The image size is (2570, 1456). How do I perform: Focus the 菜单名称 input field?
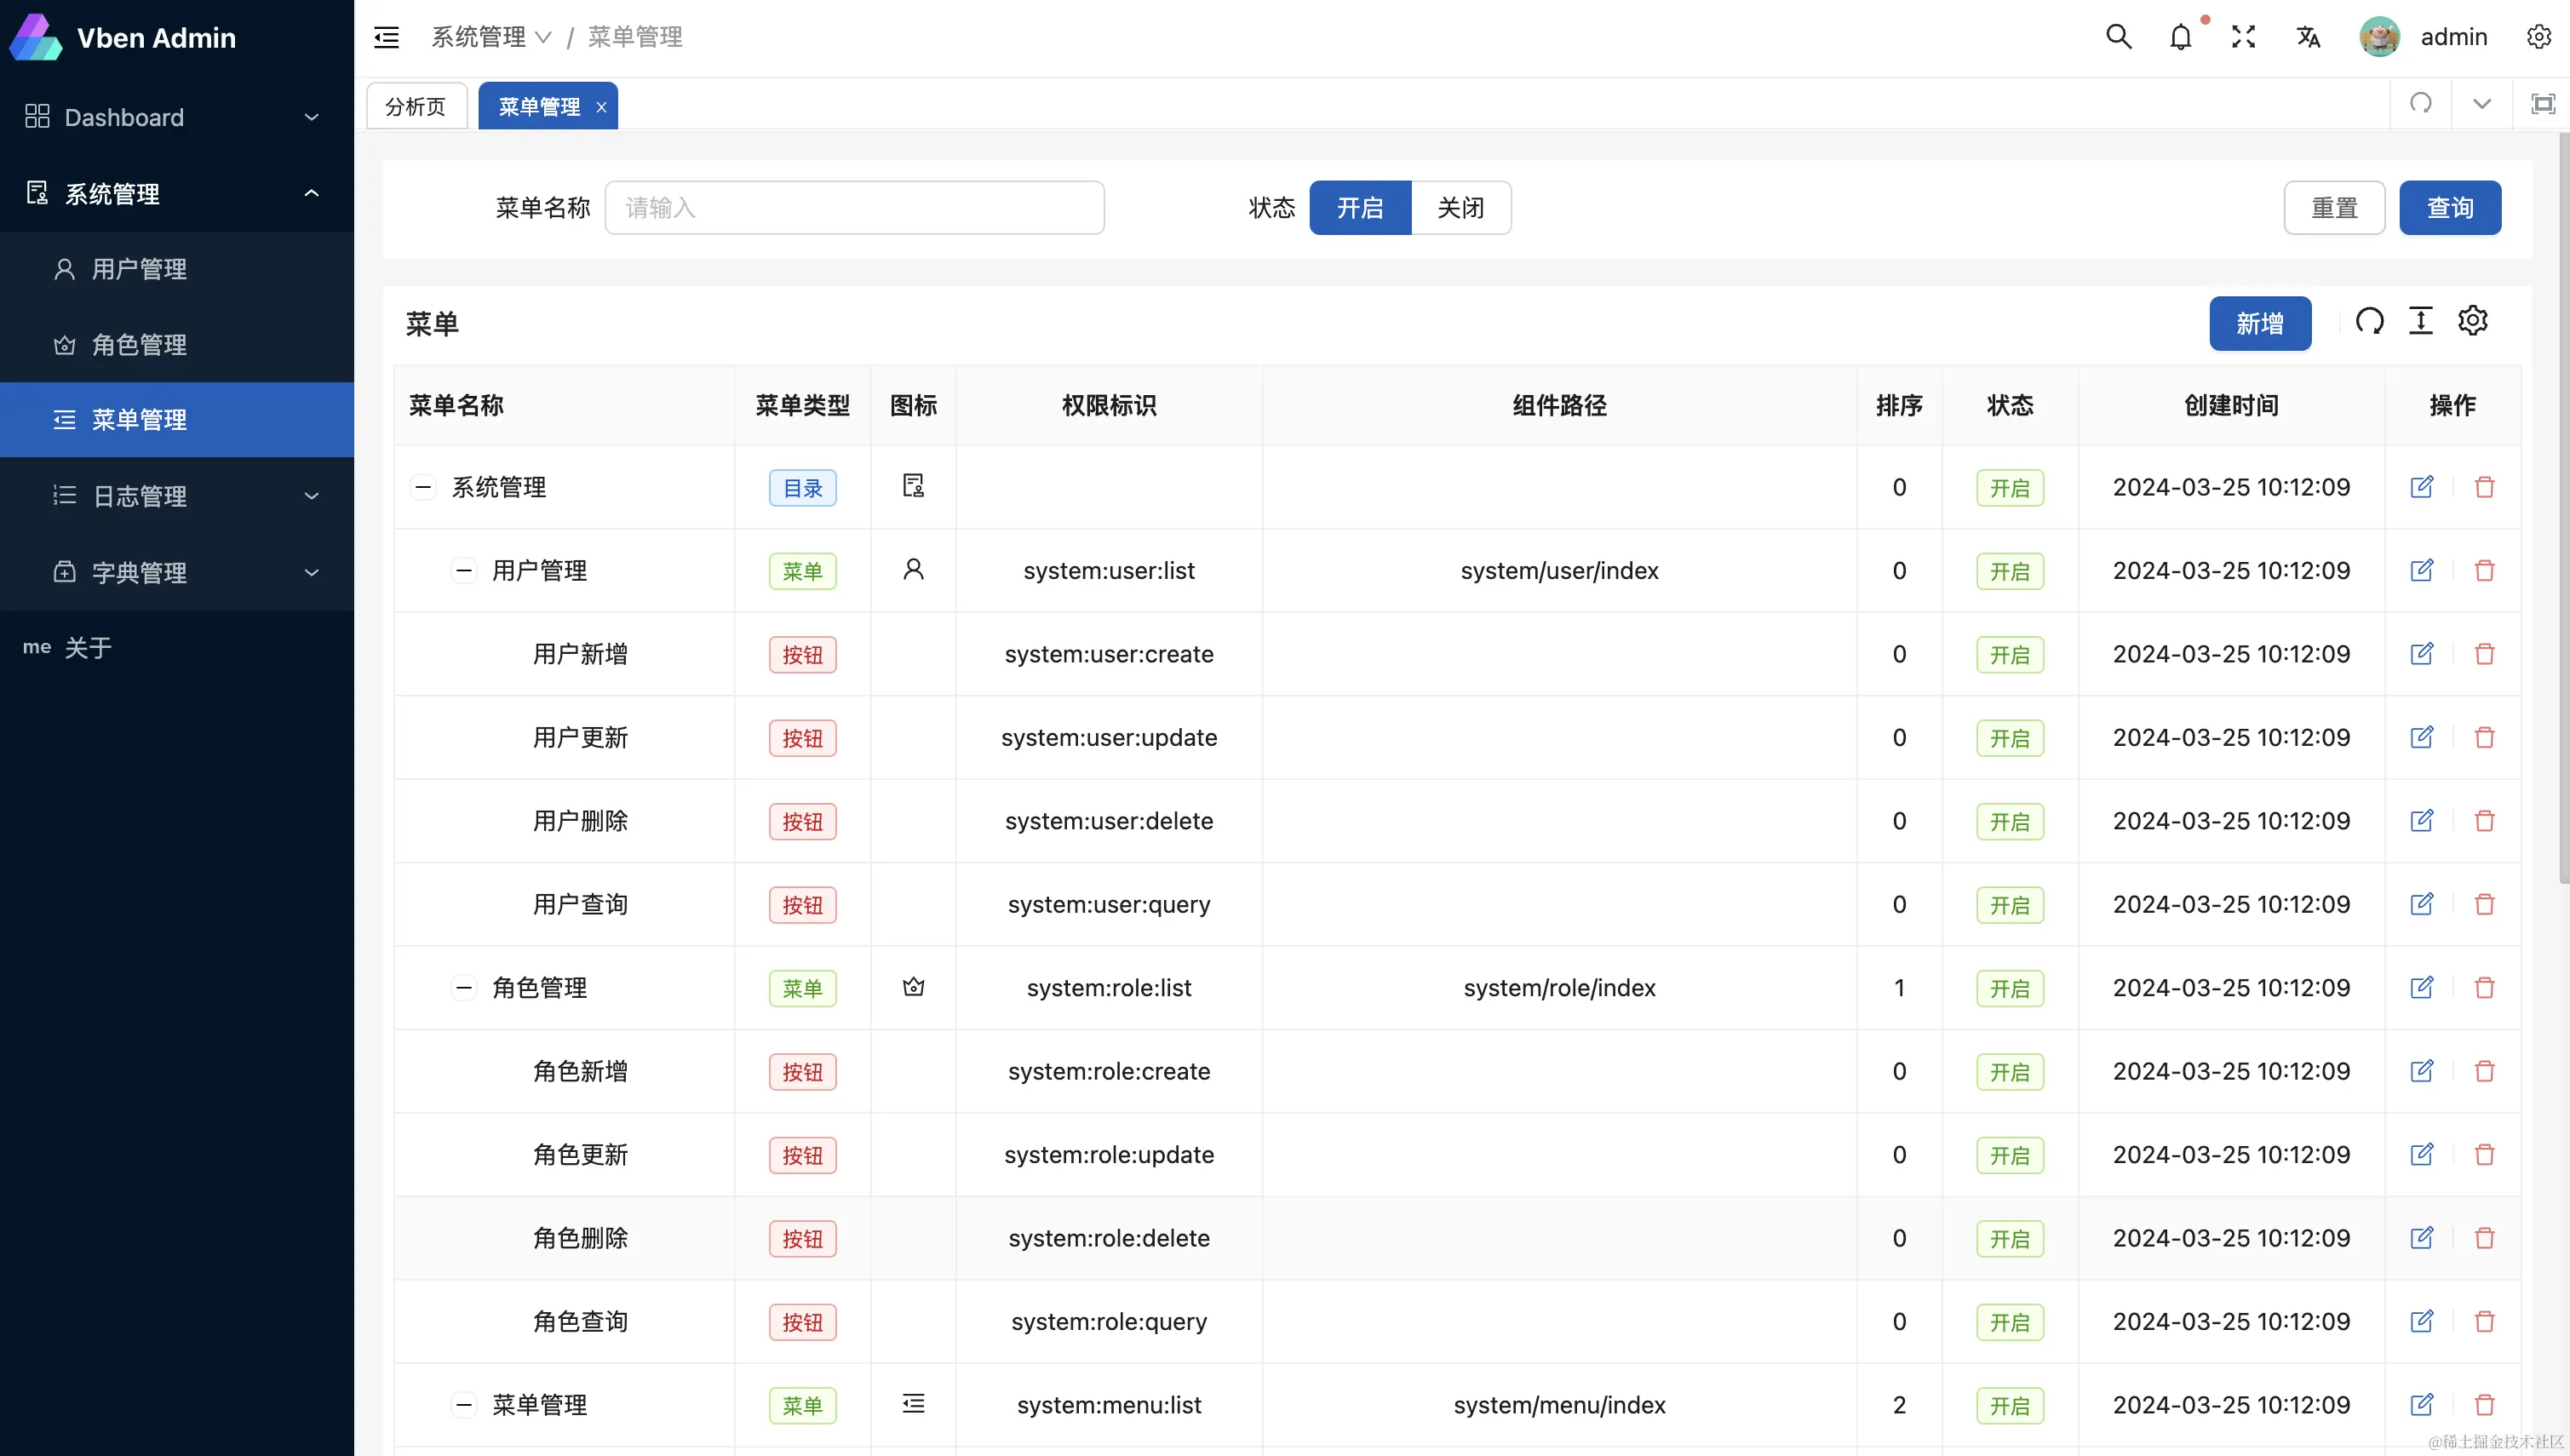tap(854, 208)
